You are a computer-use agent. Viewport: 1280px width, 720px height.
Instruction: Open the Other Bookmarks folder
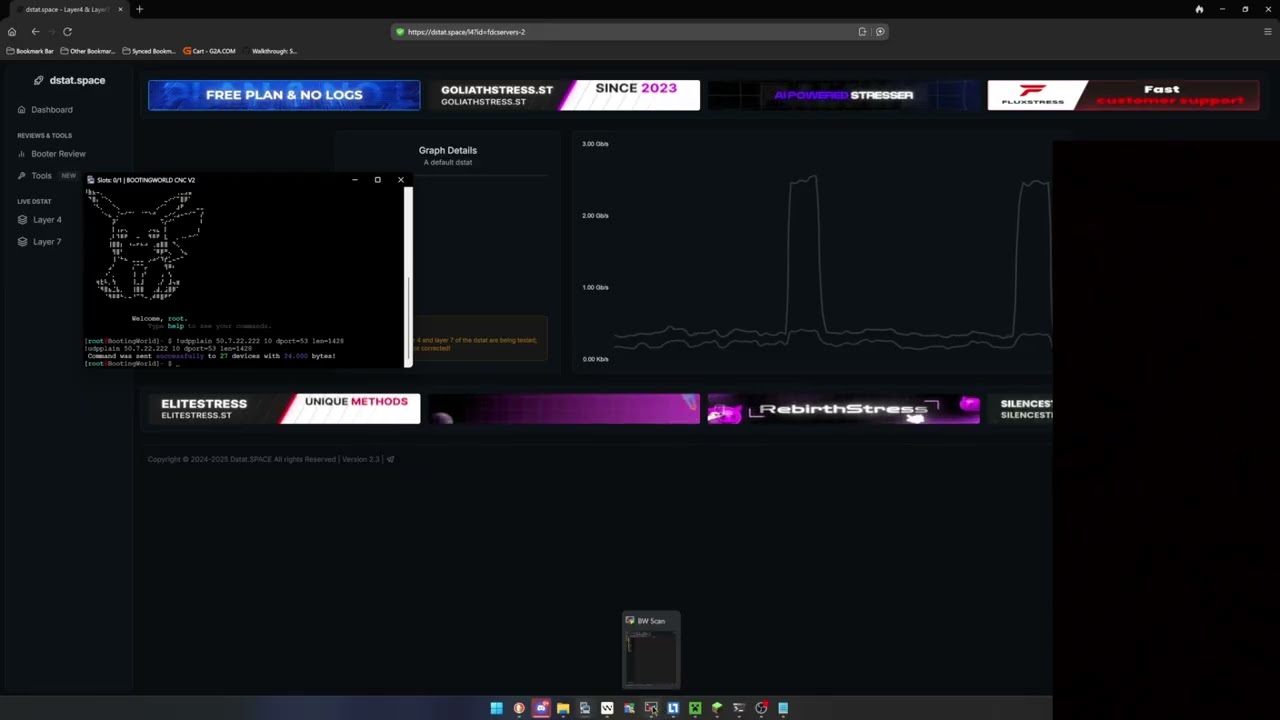click(x=88, y=51)
